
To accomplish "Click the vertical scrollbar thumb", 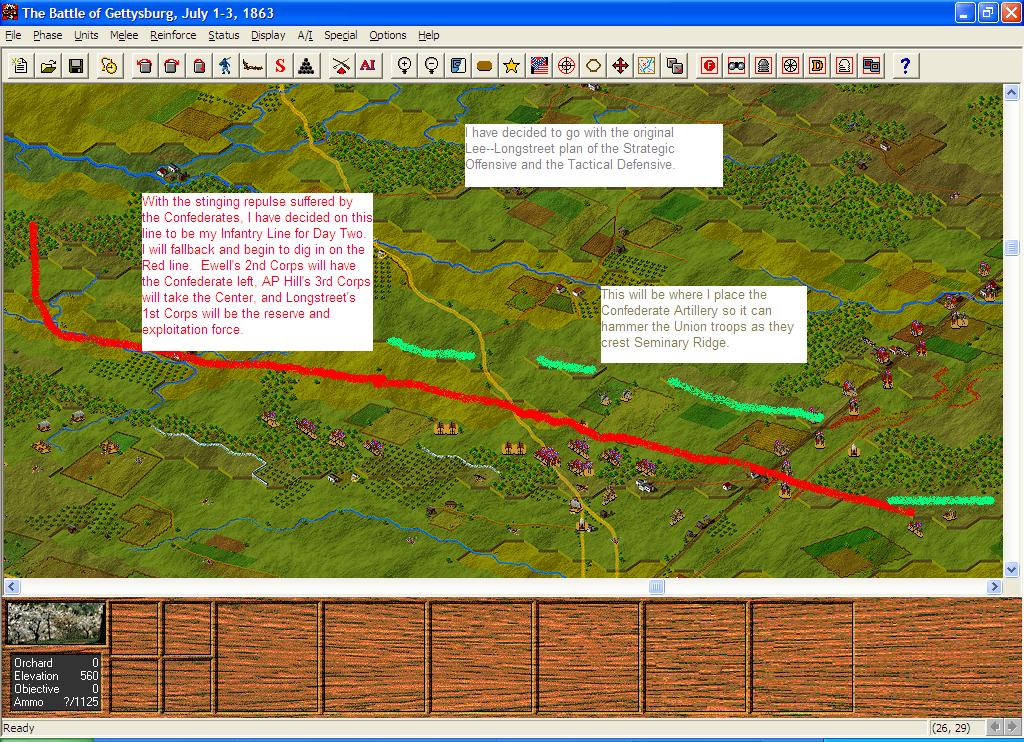I will 1012,247.
